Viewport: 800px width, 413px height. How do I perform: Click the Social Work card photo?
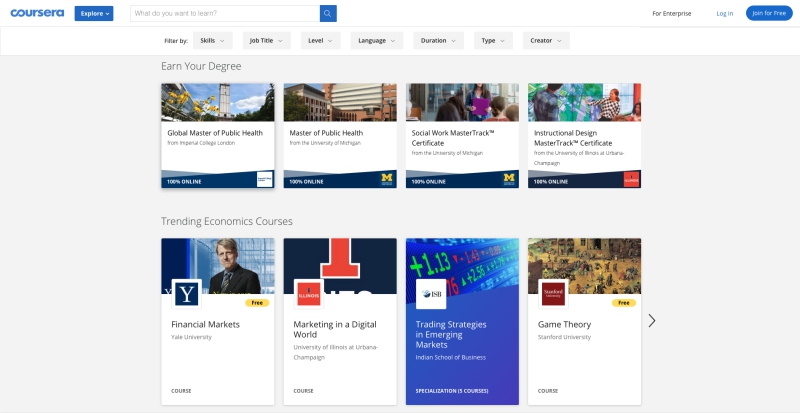tap(462, 102)
